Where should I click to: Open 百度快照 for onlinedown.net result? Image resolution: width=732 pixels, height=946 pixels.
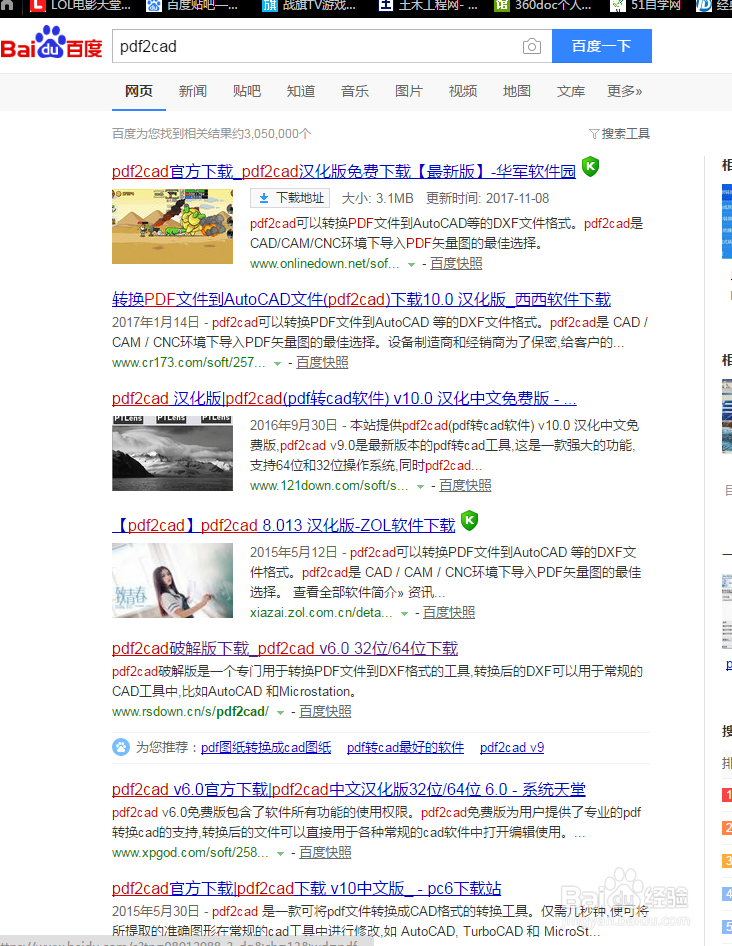click(x=456, y=264)
